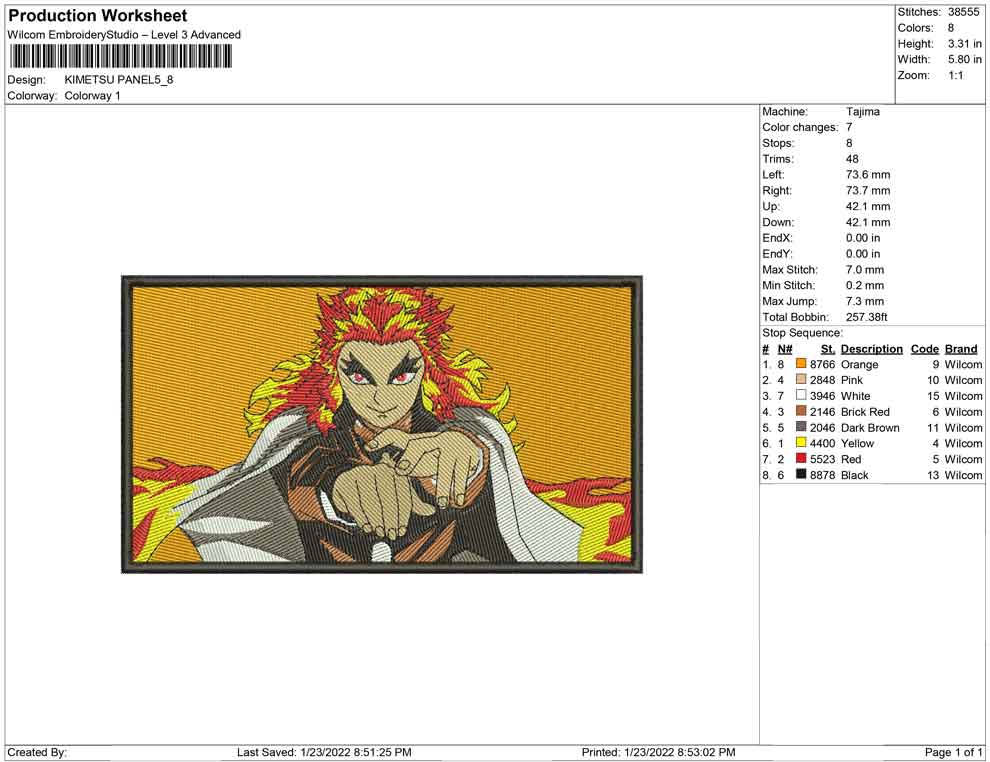Click 'Wilcom EmbroideryStudio – Level 3 Advanced' text
The image size is (990, 762).
pyautogui.click(x=124, y=35)
